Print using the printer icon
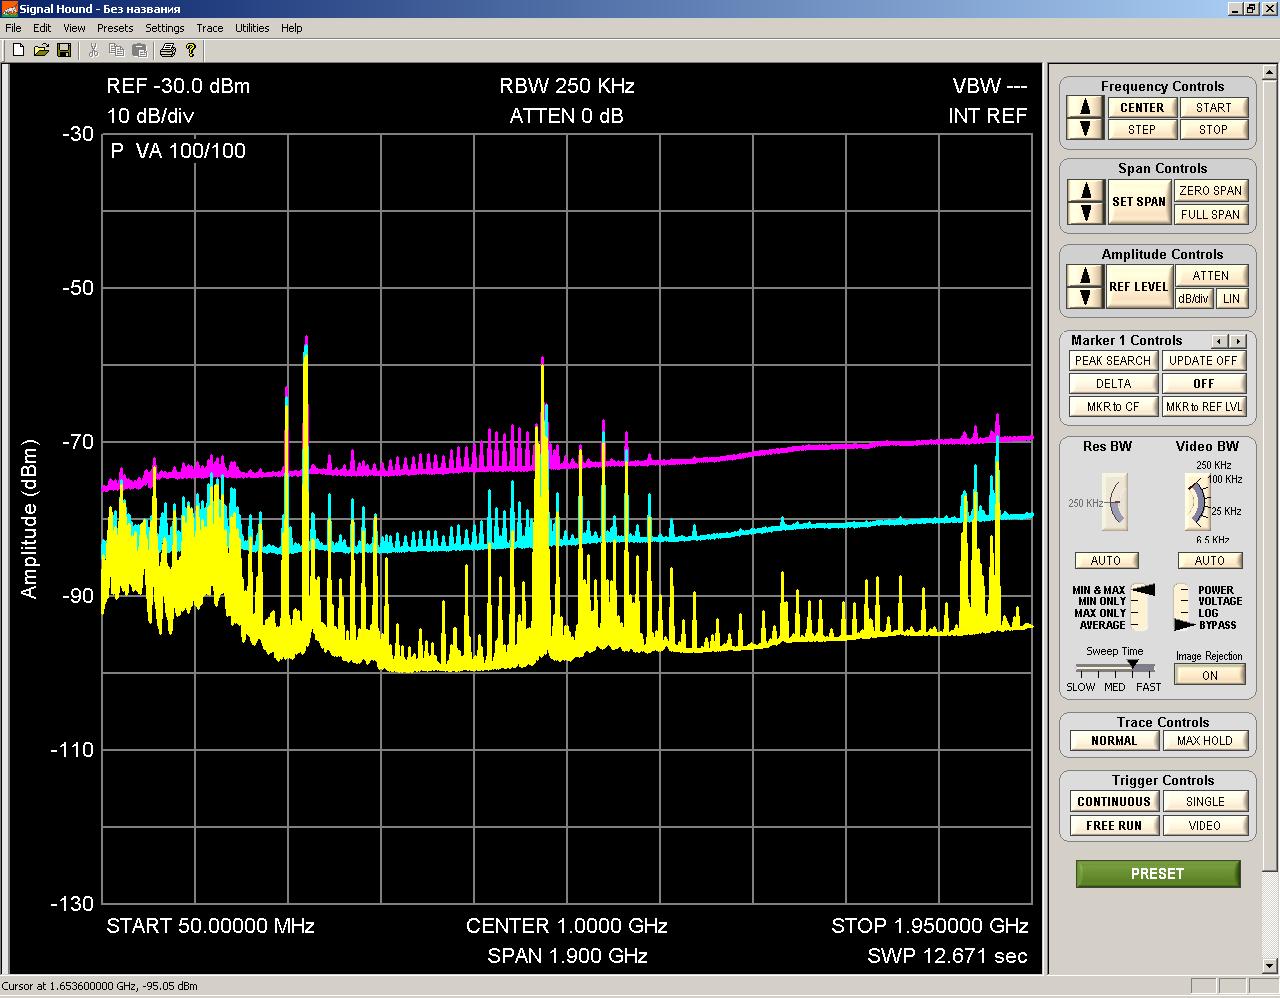This screenshot has width=1280, height=998. pos(167,50)
